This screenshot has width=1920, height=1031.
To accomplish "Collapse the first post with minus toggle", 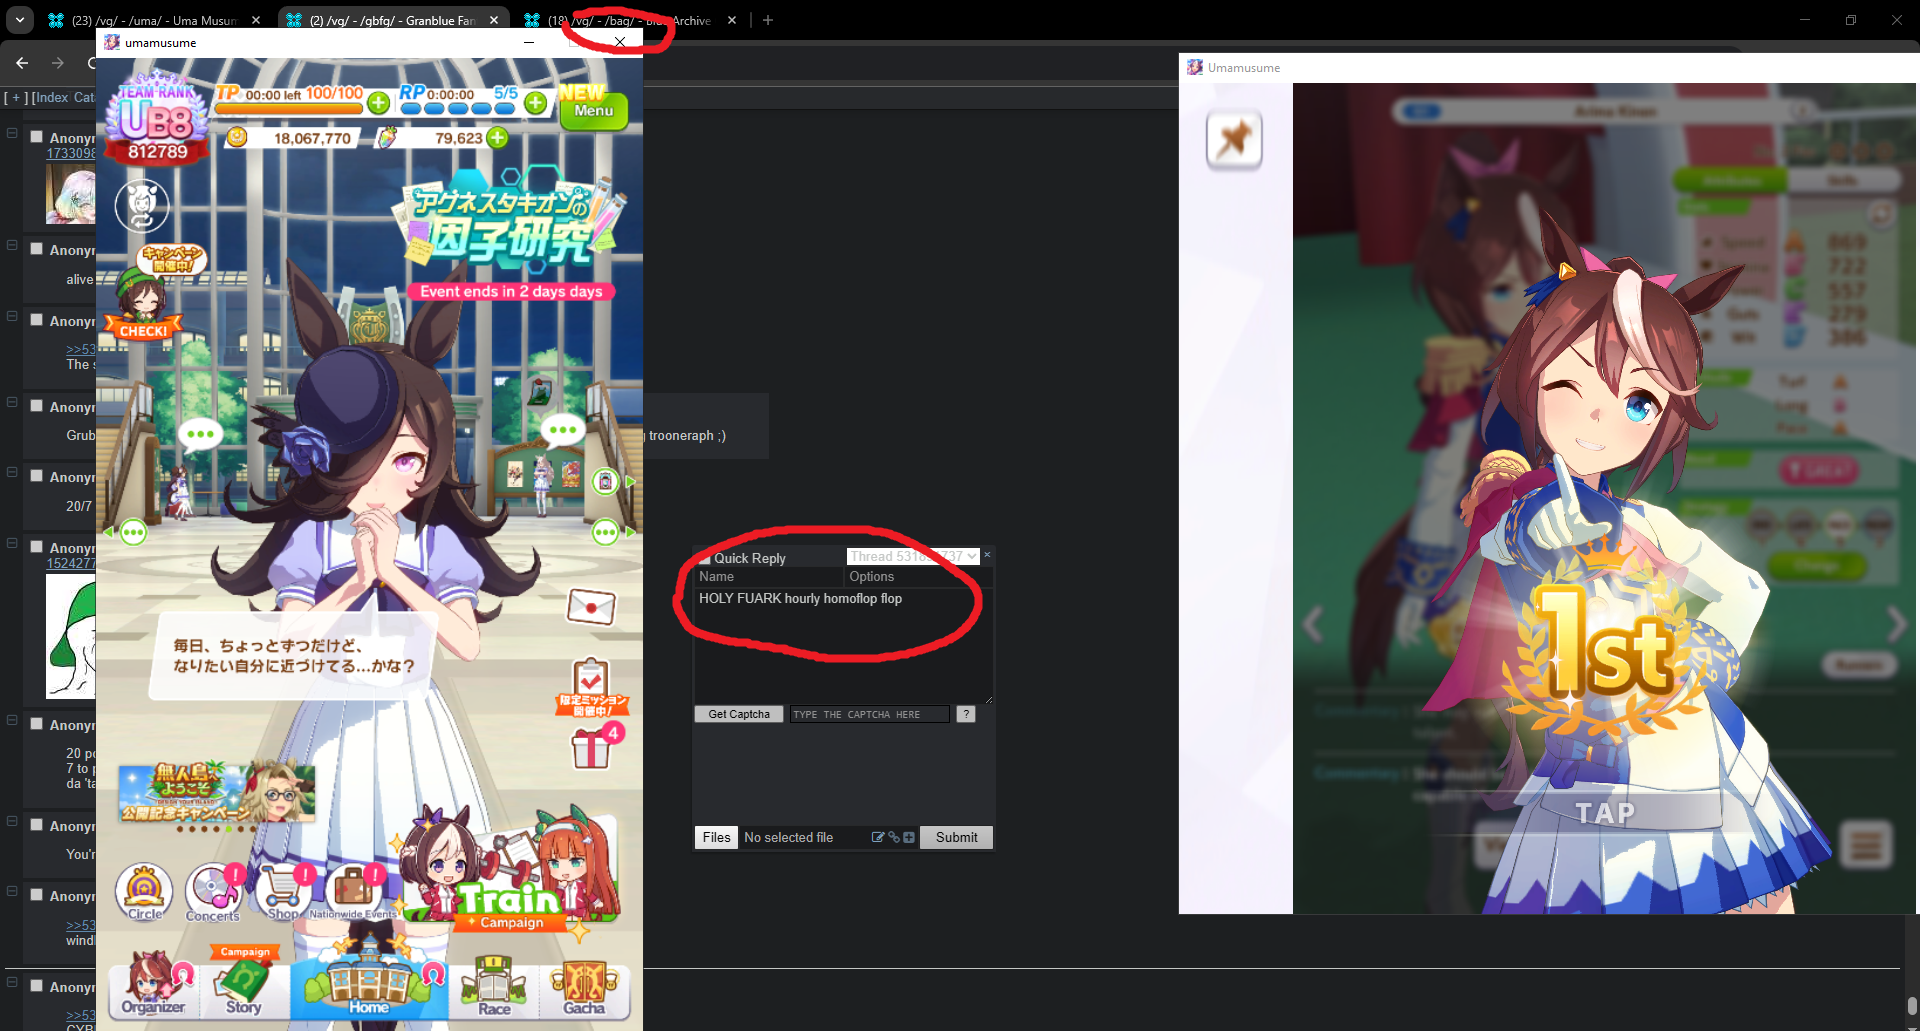I will click(x=12, y=132).
